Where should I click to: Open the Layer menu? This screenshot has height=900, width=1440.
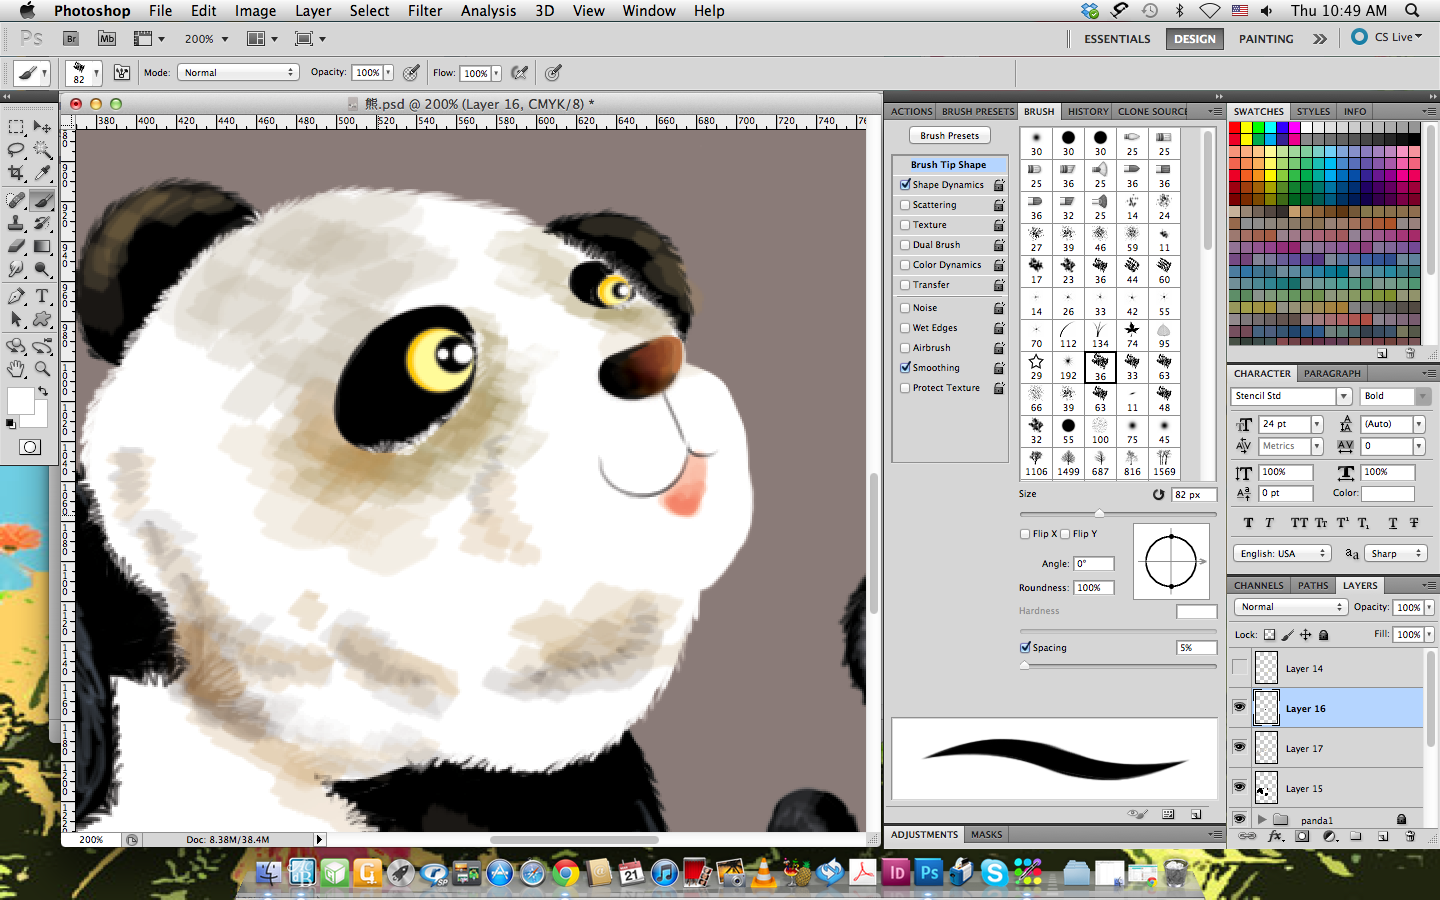[313, 11]
